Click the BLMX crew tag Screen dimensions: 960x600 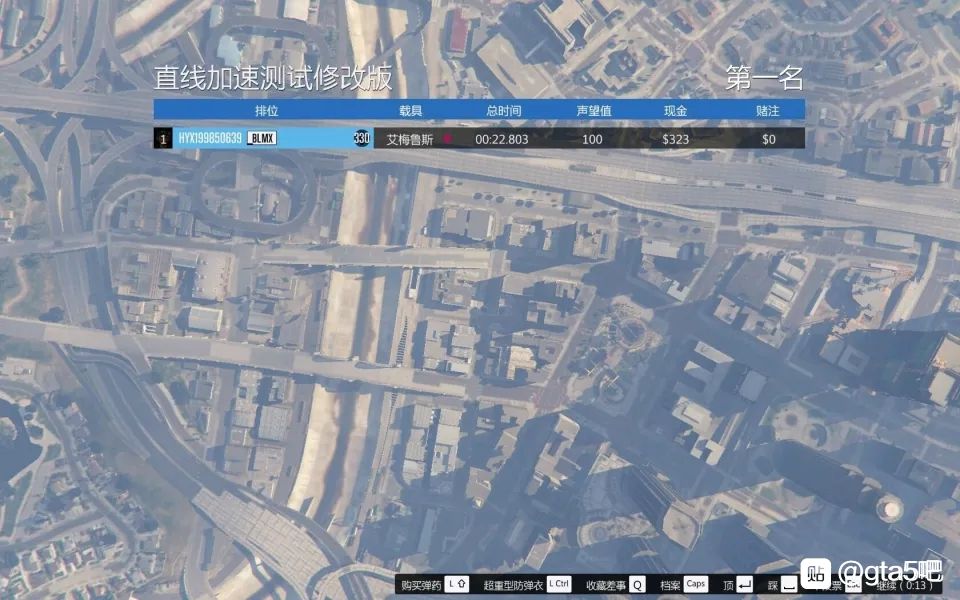[262, 138]
